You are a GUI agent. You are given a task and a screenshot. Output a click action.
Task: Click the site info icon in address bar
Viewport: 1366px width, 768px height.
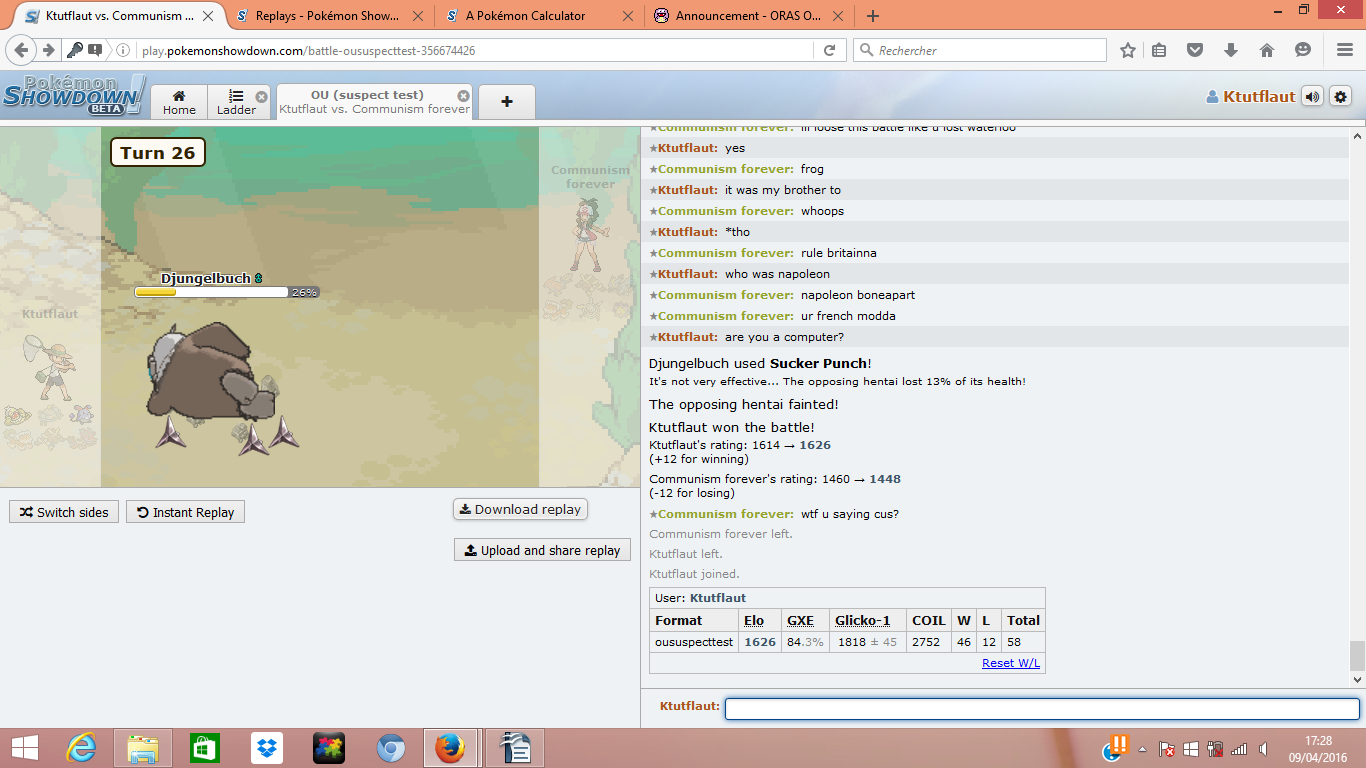tap(123, 50)
